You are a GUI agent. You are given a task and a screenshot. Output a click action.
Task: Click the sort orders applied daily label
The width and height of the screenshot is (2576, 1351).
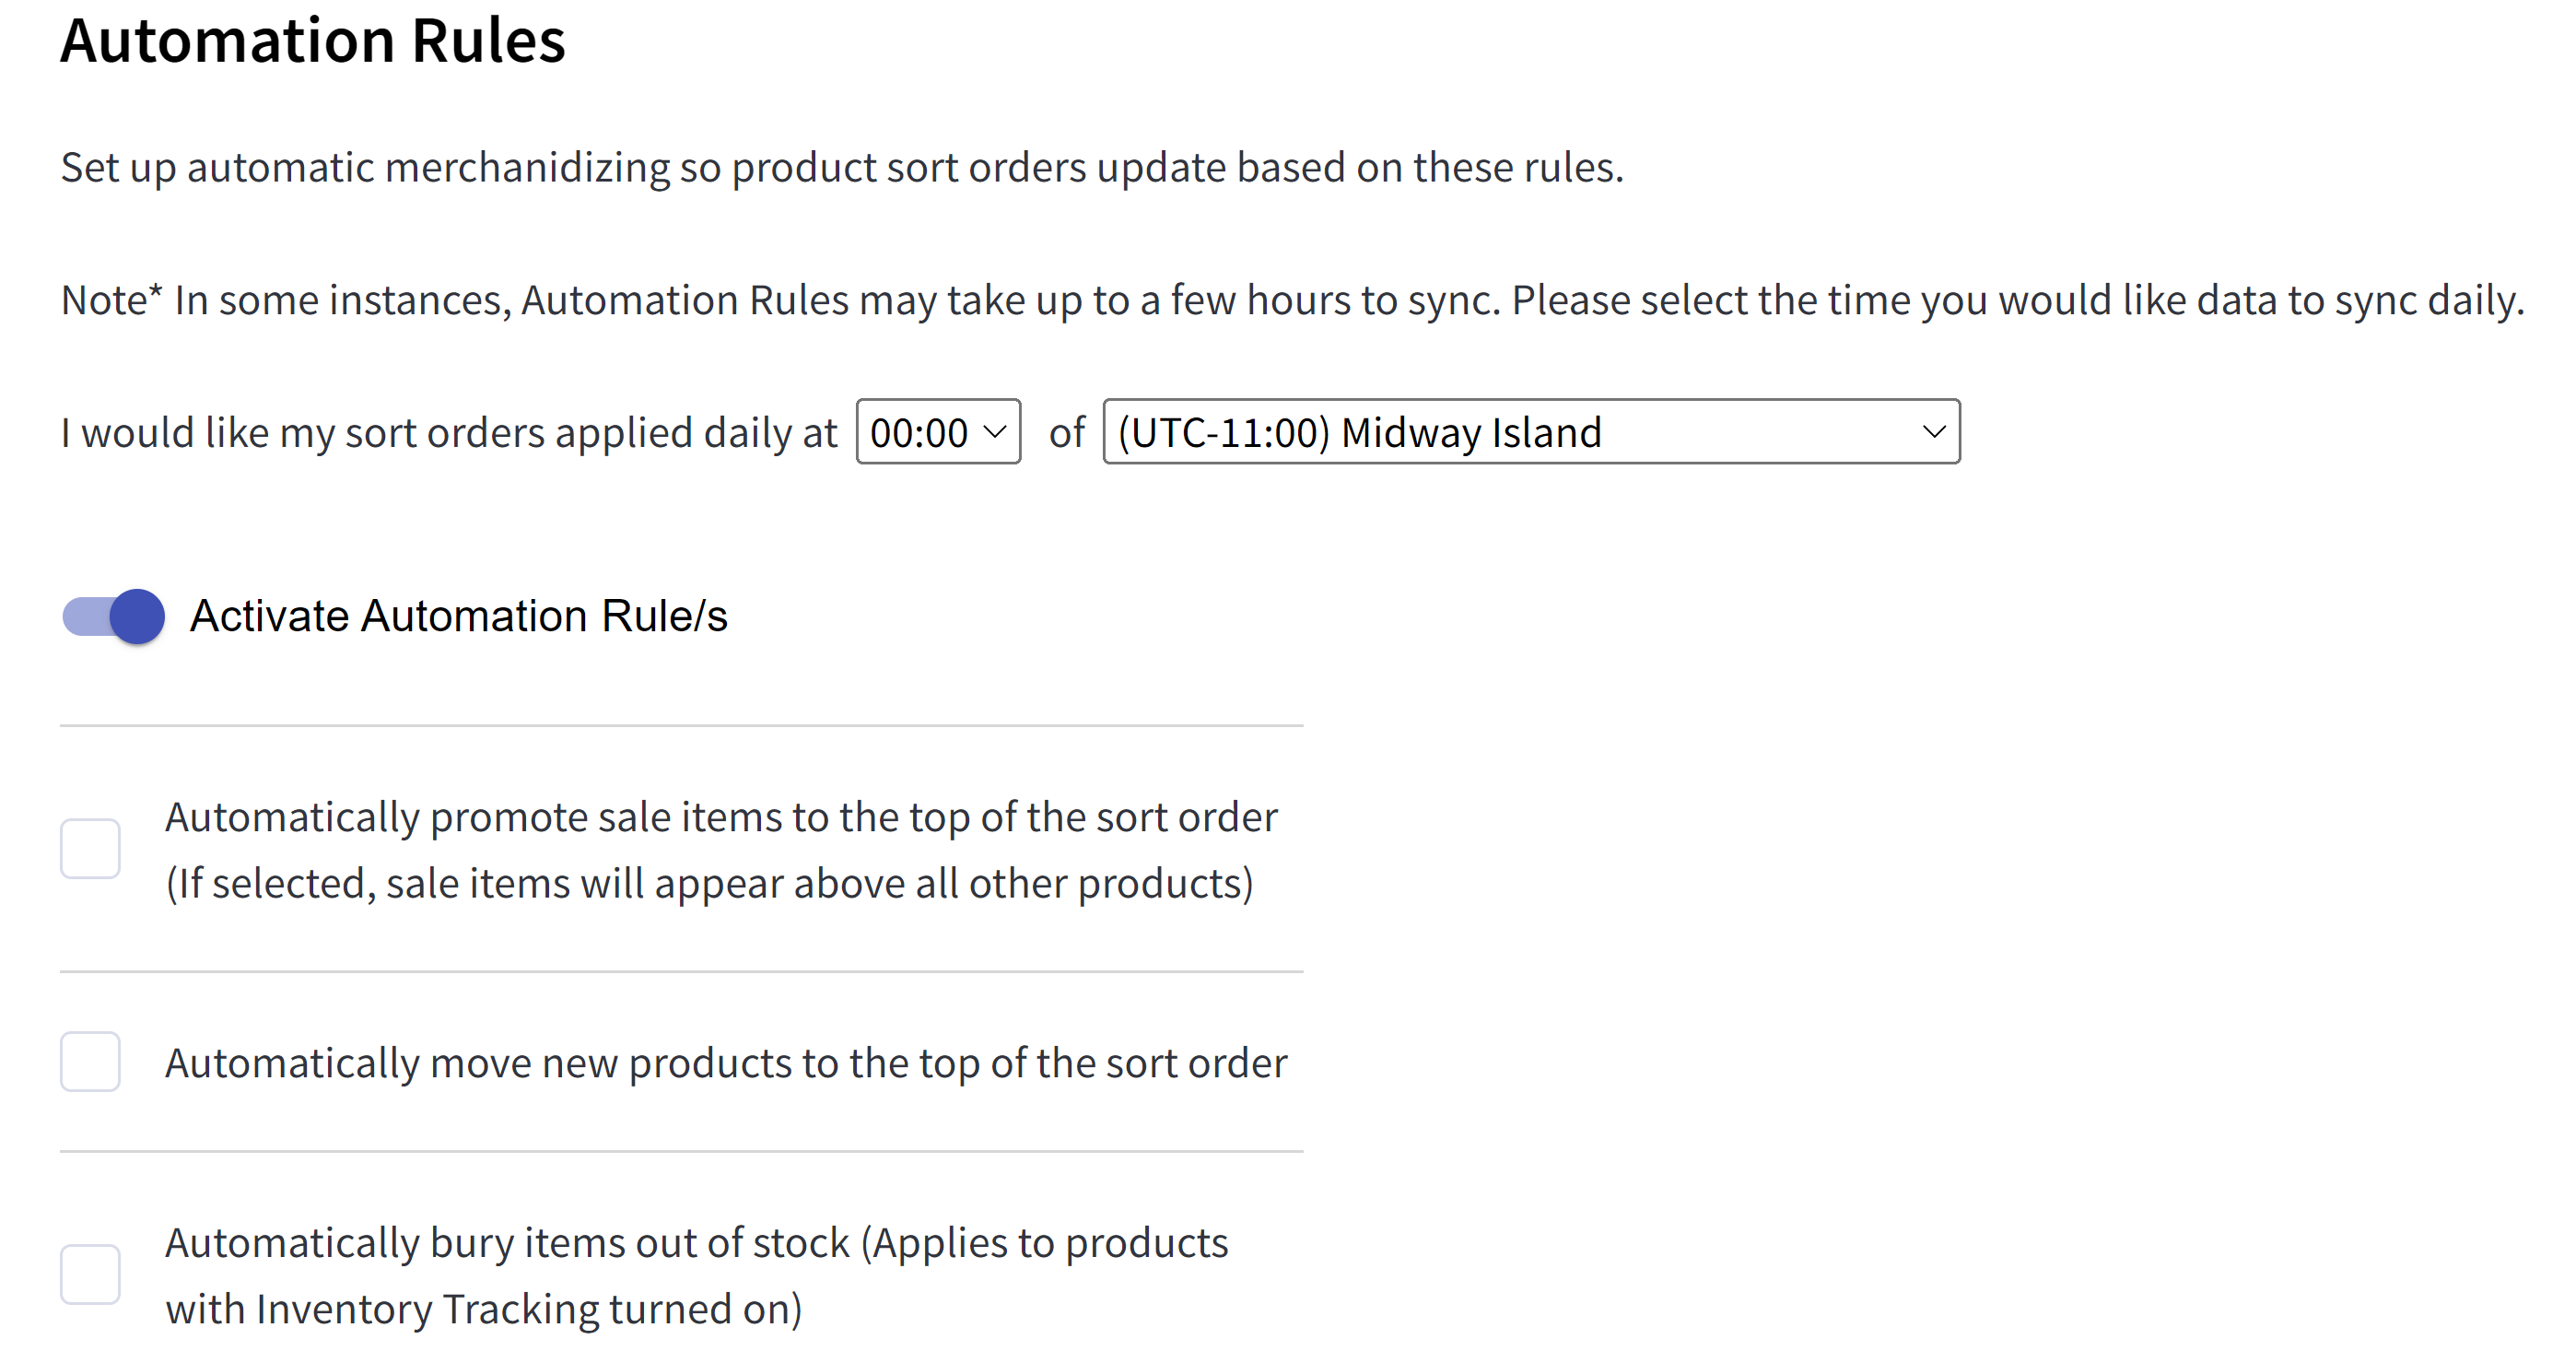[448, 431]
